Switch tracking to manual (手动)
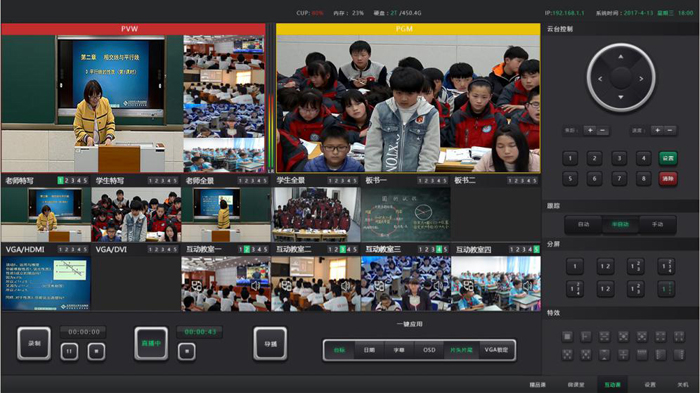 tap(657, 225)
